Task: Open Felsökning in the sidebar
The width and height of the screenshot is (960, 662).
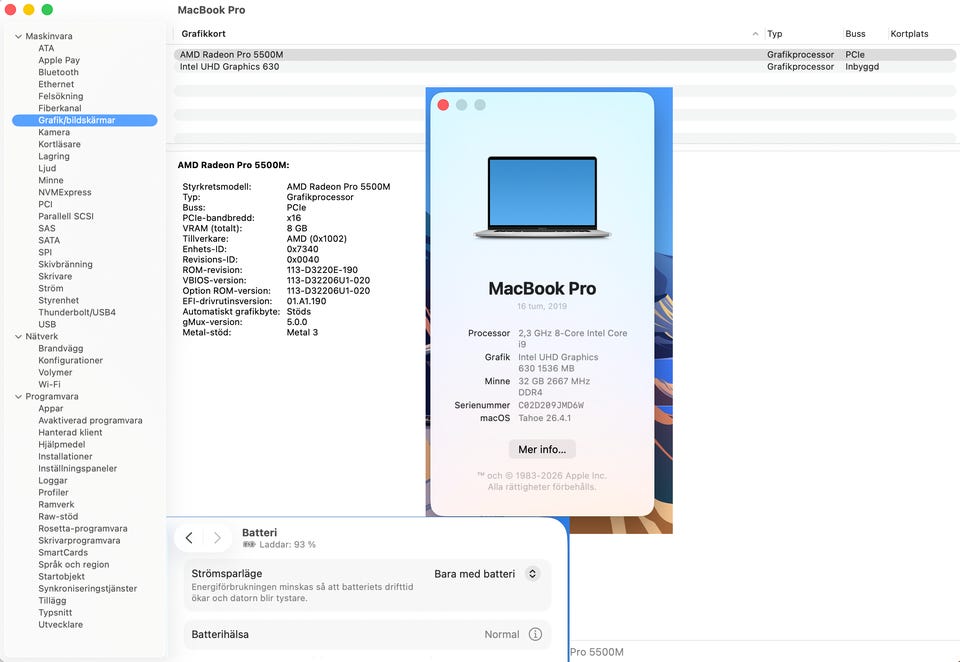Action: click(61, 96)
